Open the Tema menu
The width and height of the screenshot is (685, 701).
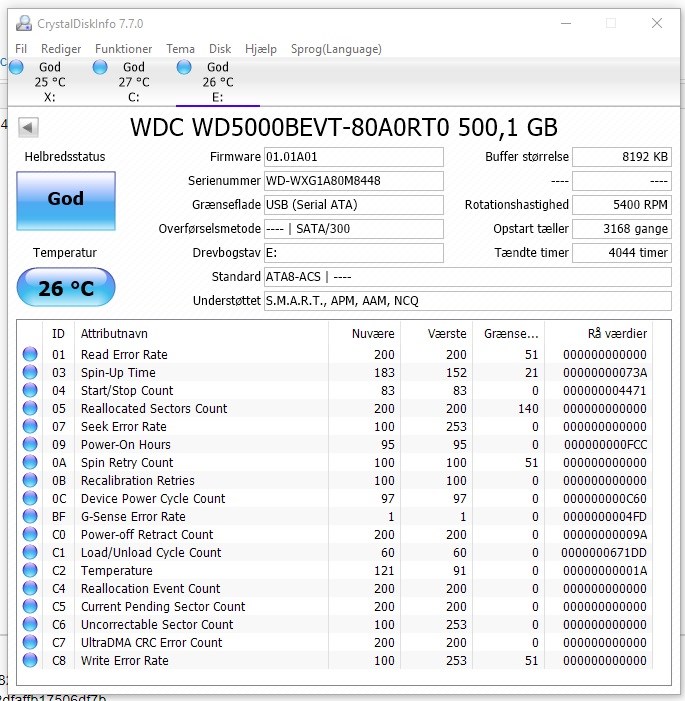180,49
